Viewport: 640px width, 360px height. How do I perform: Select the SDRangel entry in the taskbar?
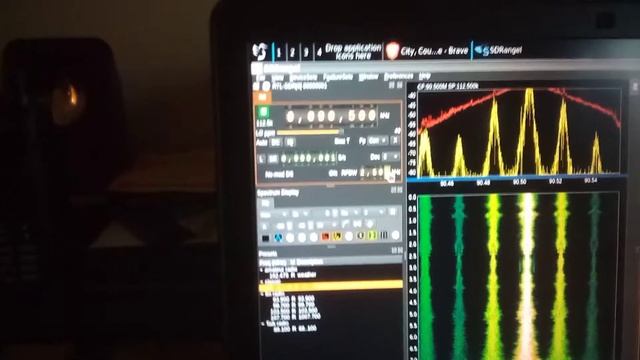coord(498,50)
